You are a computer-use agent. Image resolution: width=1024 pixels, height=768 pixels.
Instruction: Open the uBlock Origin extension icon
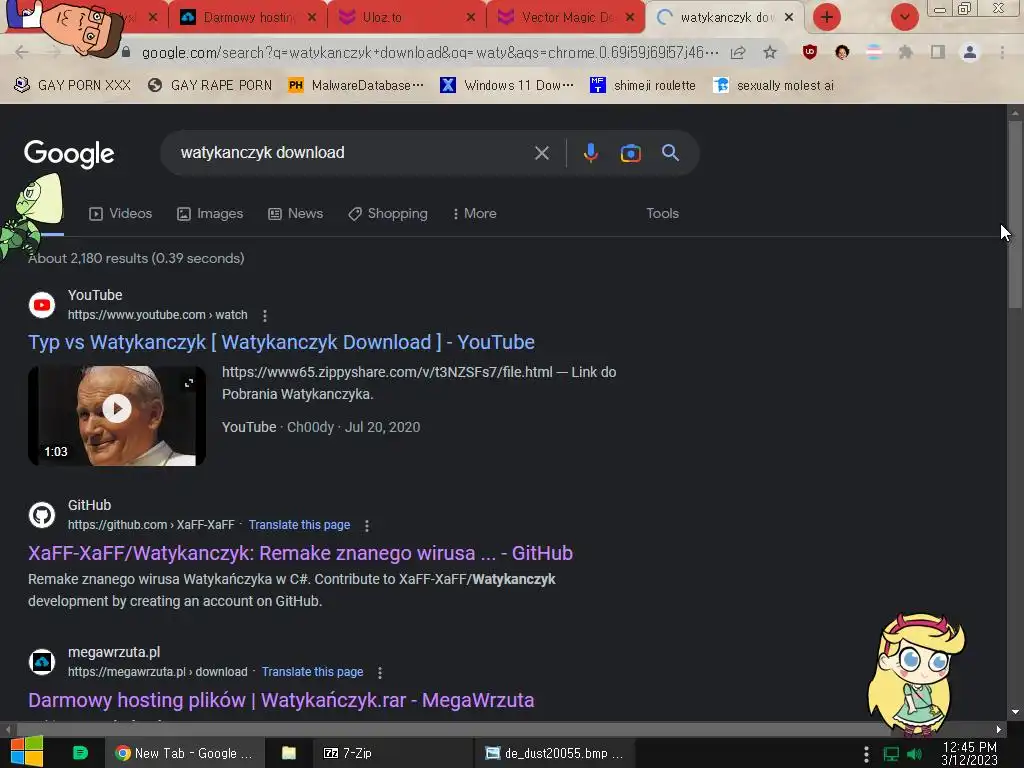(x=810, y=52)
